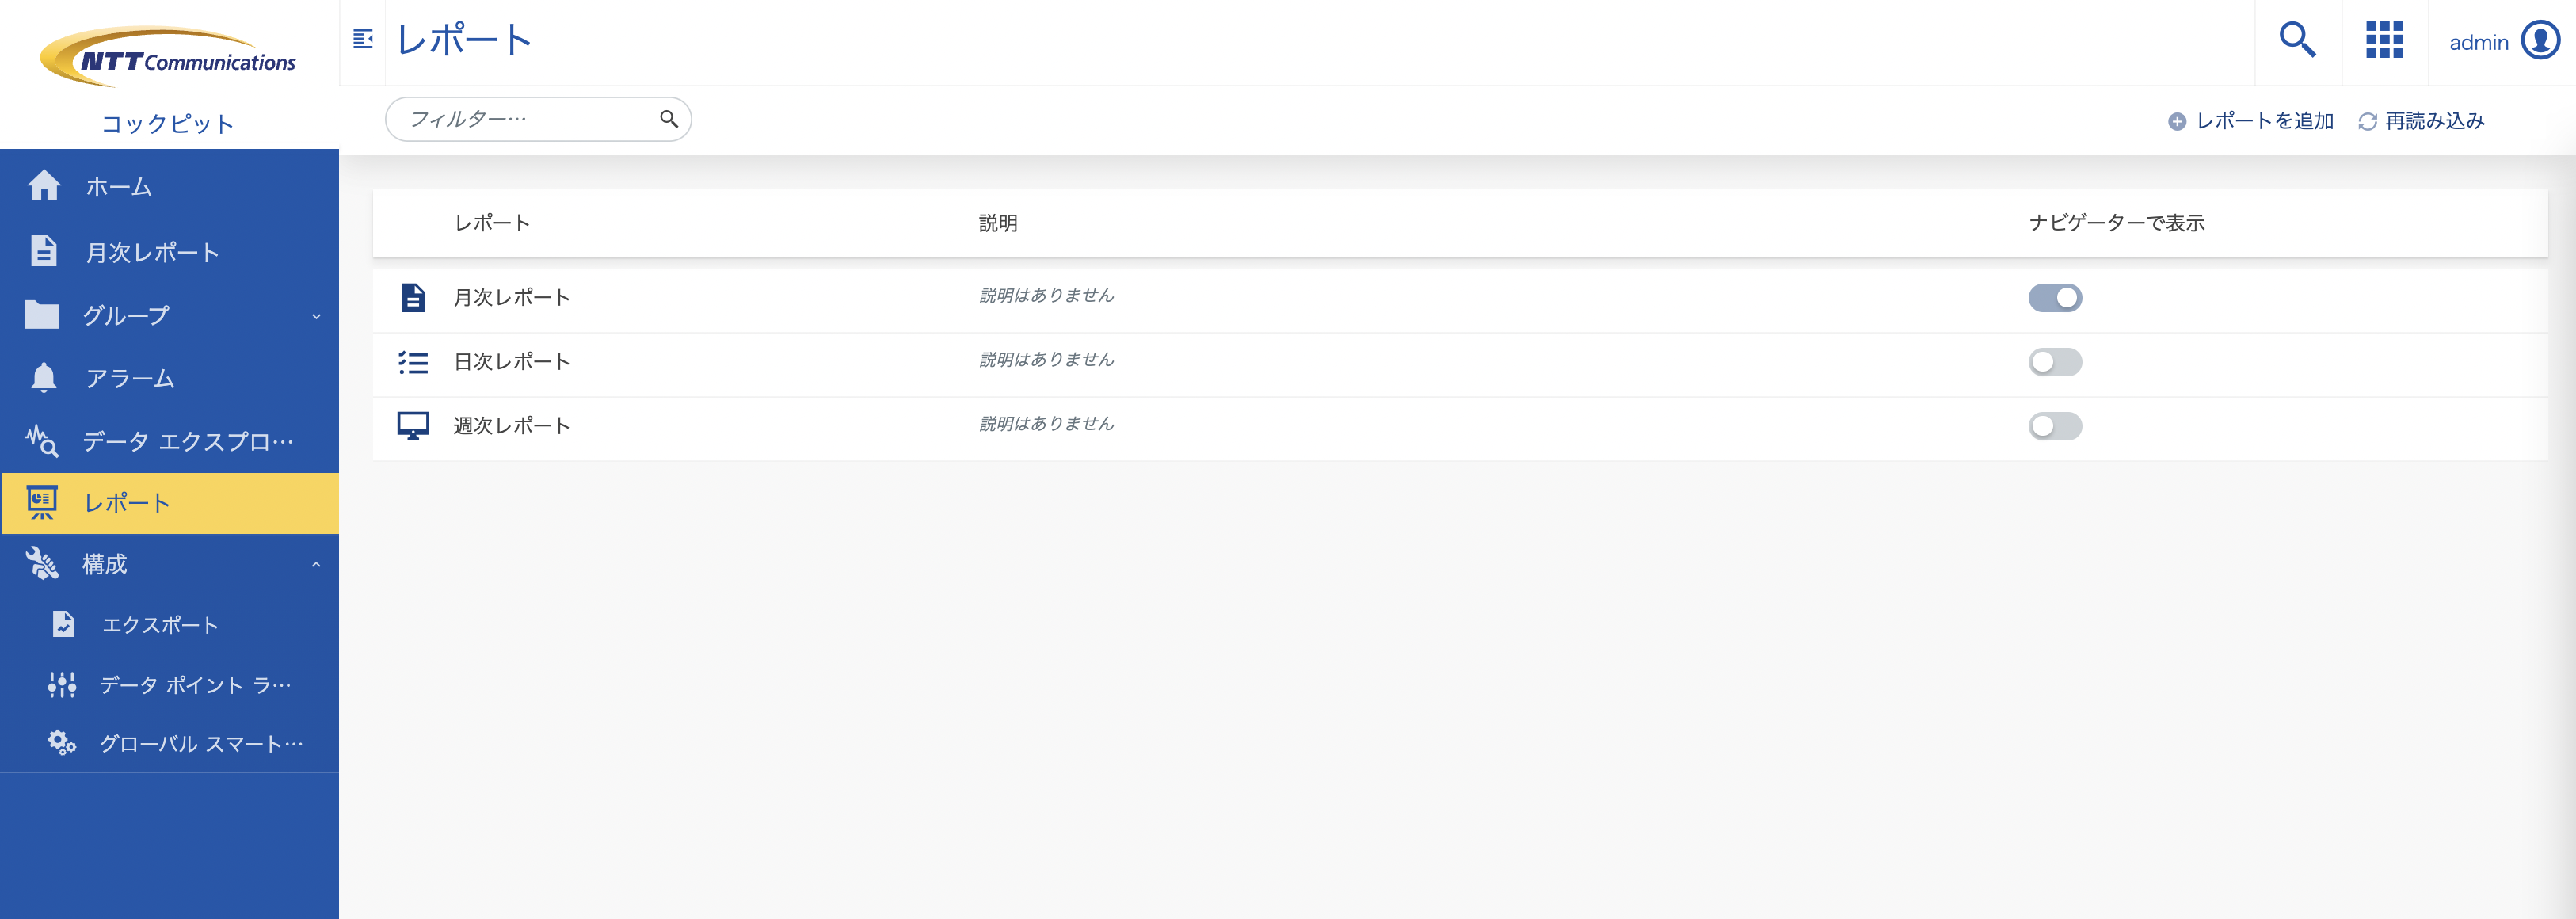Click the 説明 column header
The height and width of the screenshot is (919, 2576).
(998, 223)
